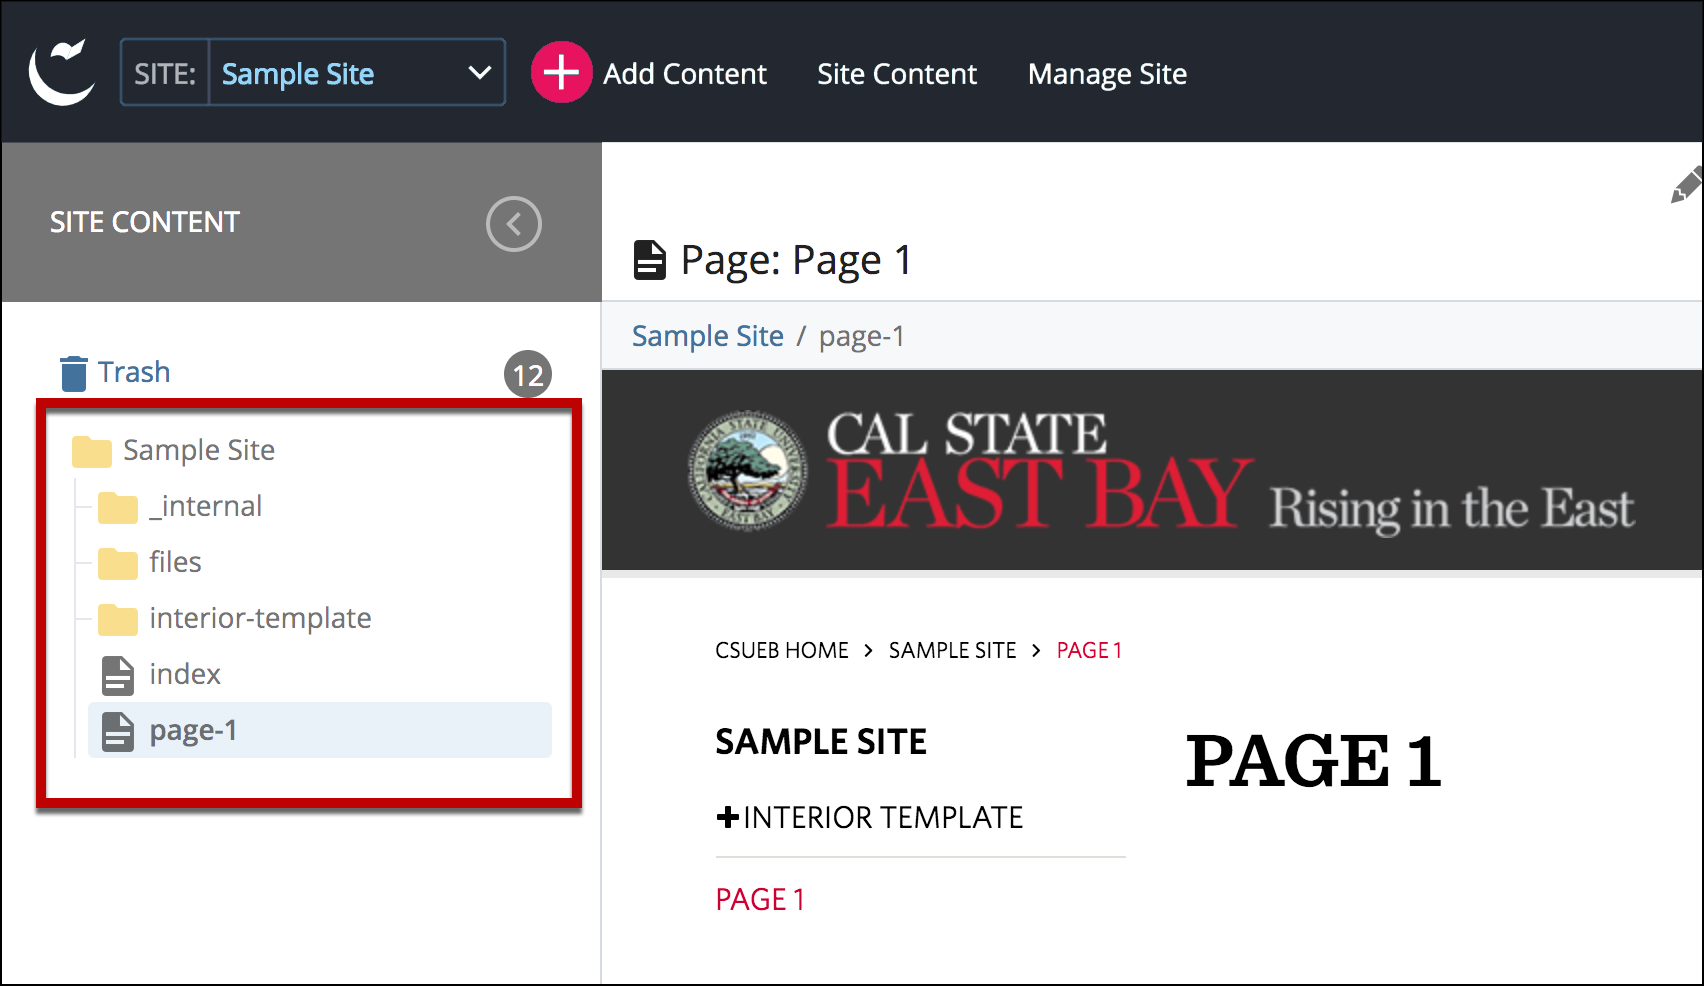Collapse the Site Content side panel

click(x=514, y=224)
